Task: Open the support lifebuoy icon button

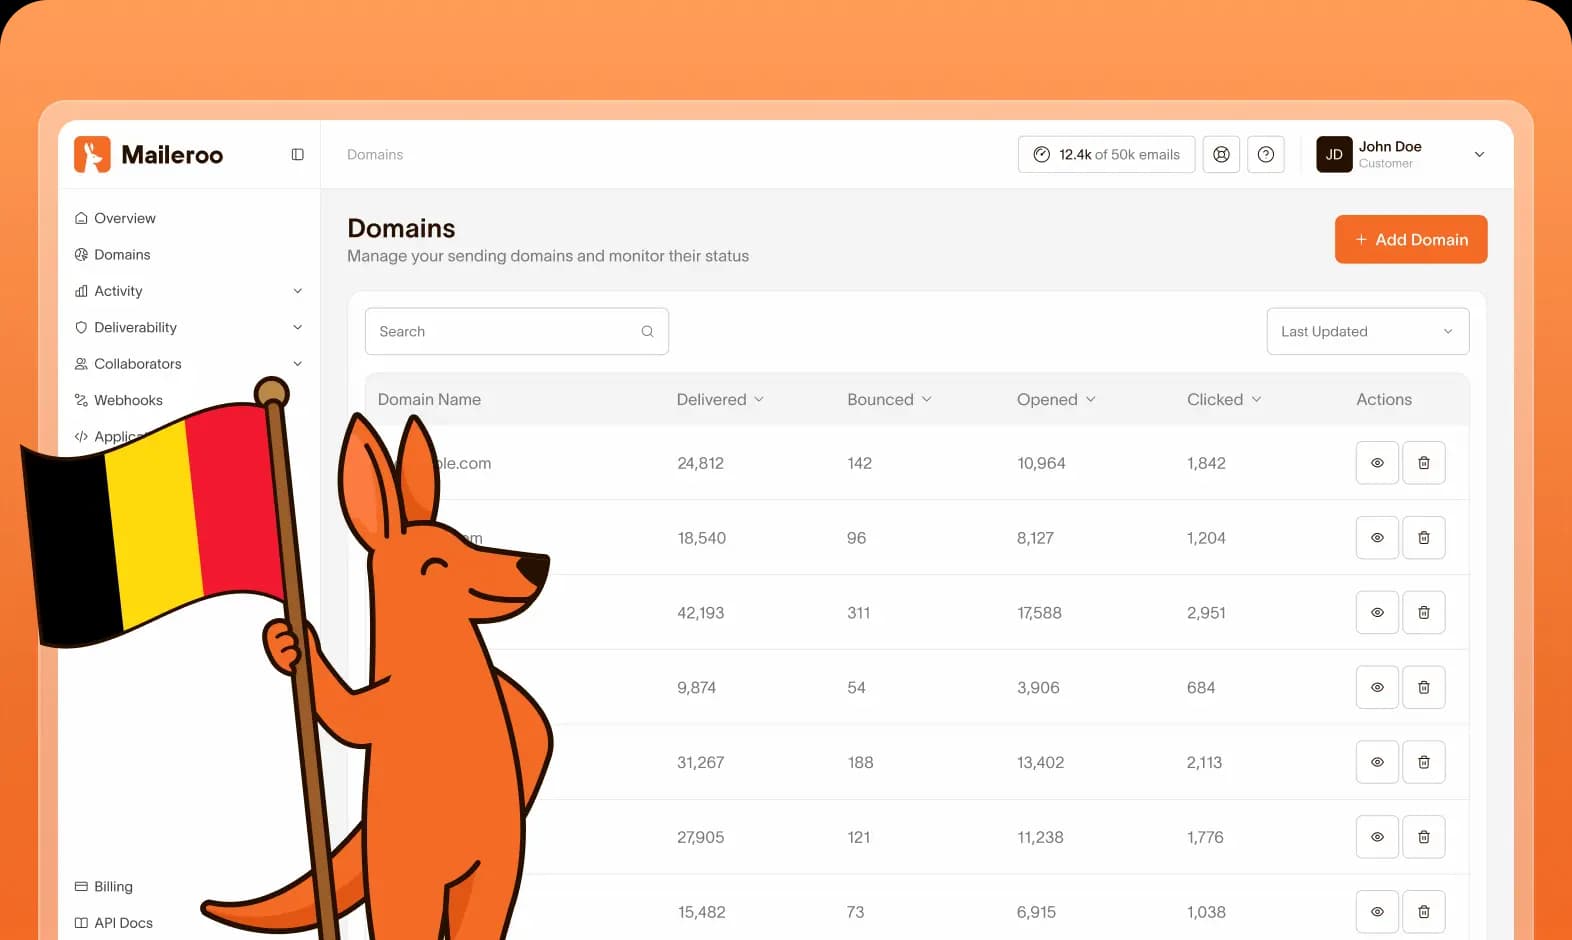Action: [x=1221, y=154]
